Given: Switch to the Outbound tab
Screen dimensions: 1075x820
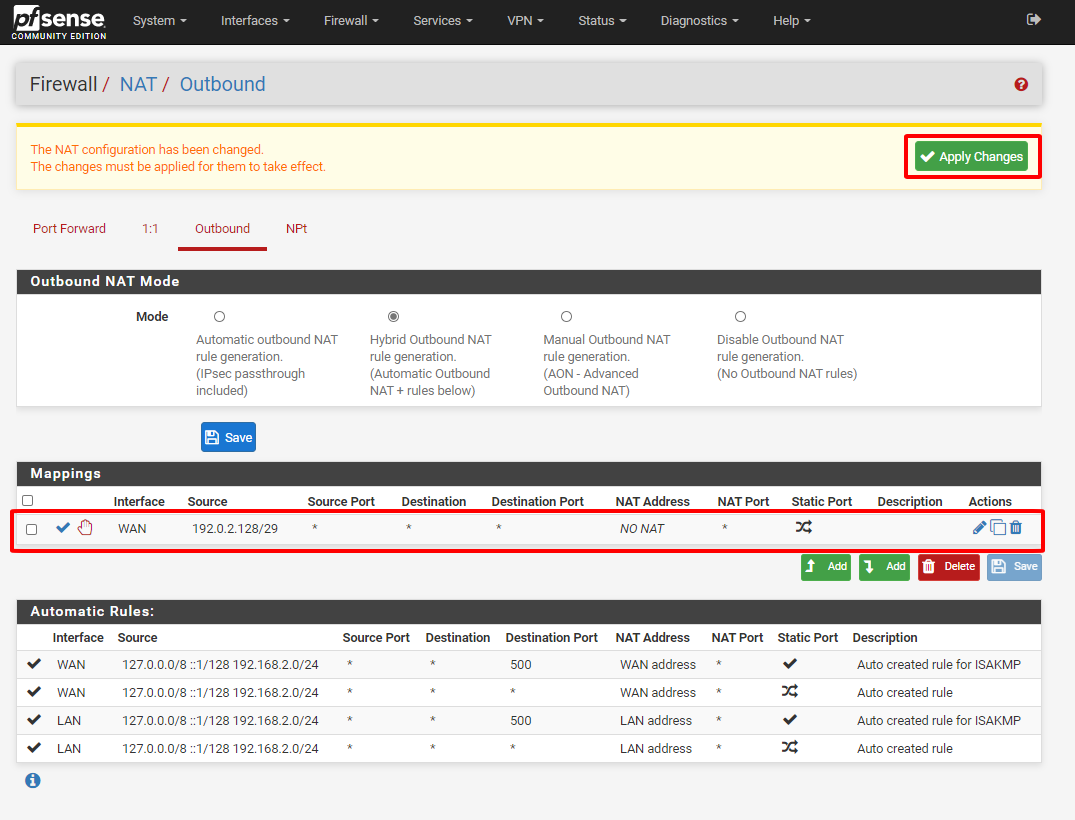Looking at the screenshot, I should [222, 228].
